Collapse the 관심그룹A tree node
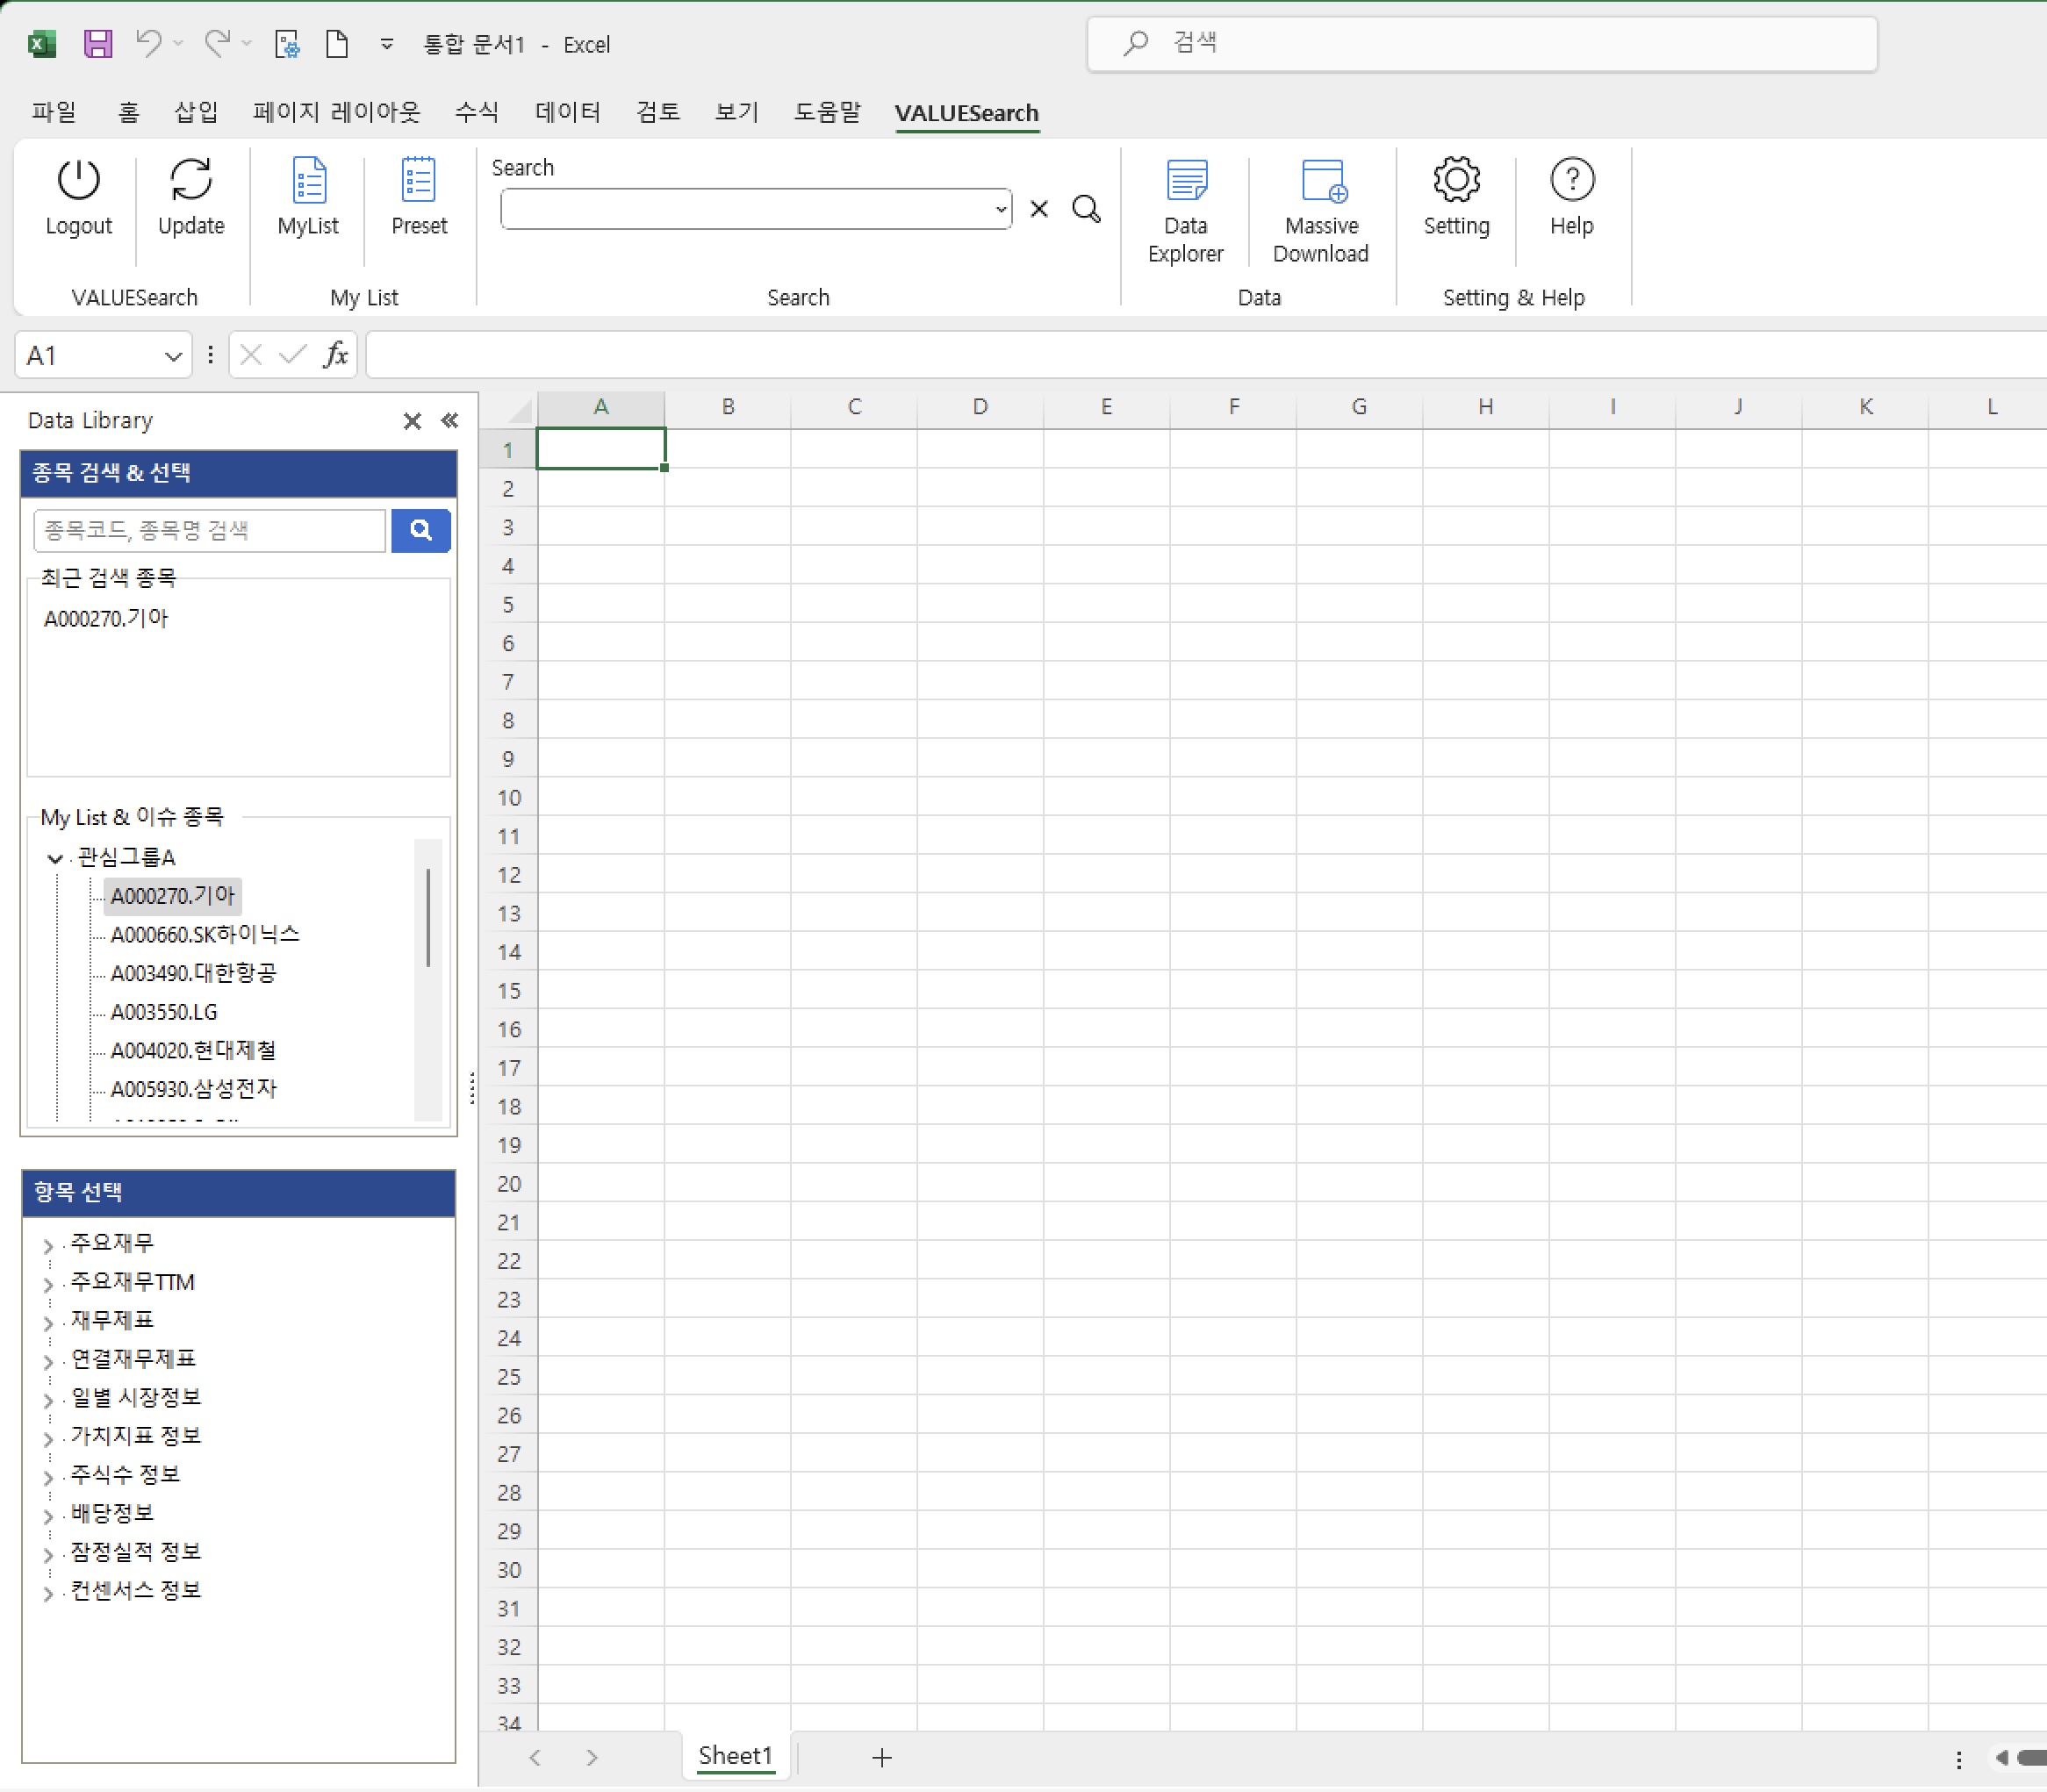The width and height of the screenshot is (2047, 1792). [x=55, y=858]
